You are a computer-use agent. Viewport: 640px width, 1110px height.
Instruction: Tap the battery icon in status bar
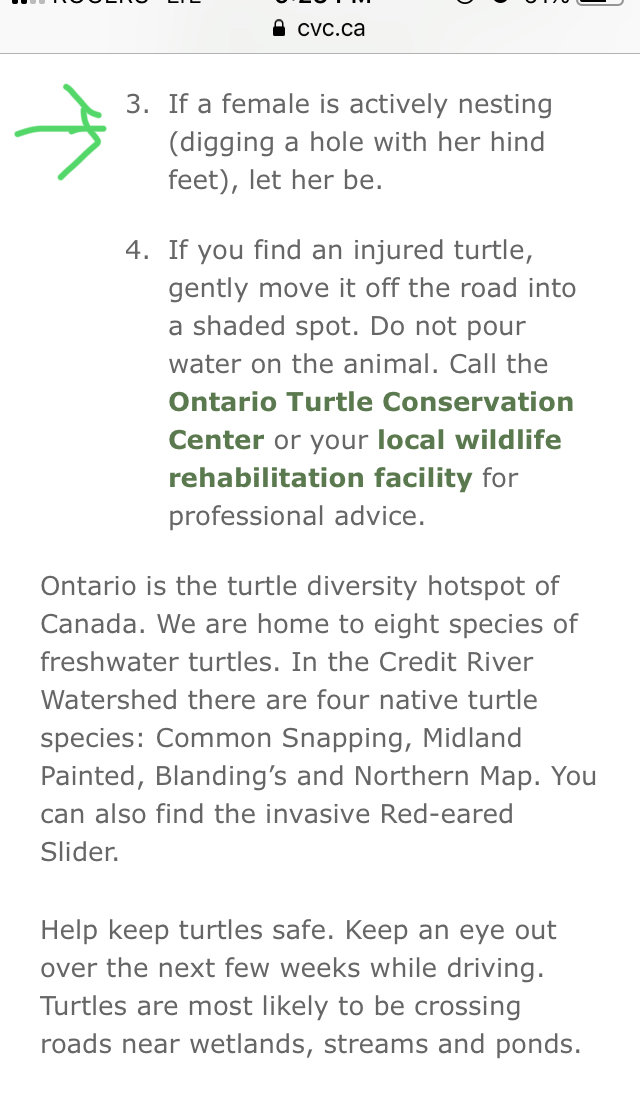pyautogui.click(x=600, y=3)
